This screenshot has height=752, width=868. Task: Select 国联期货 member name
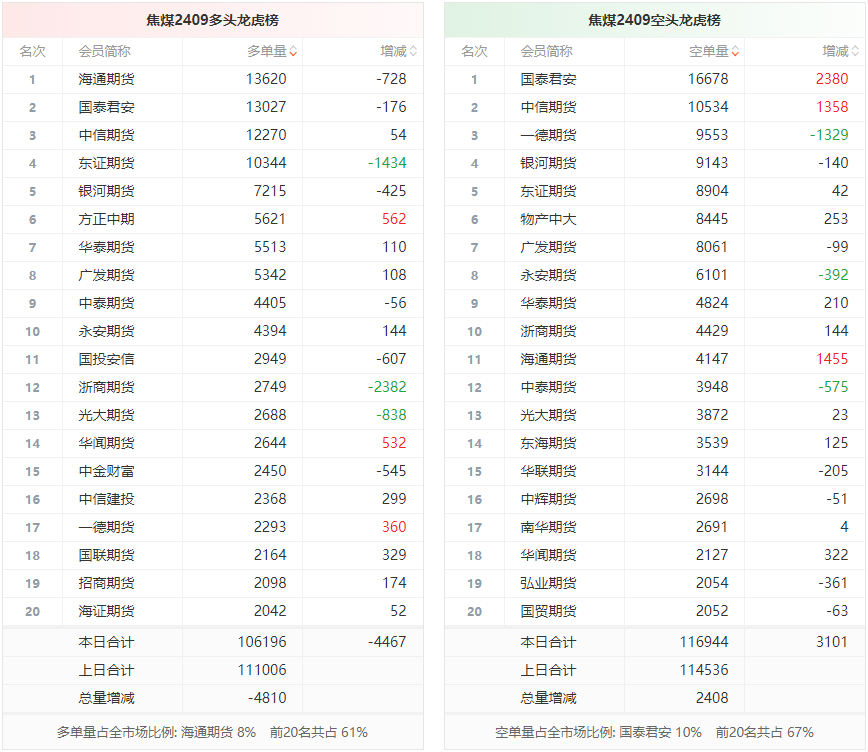106,555
